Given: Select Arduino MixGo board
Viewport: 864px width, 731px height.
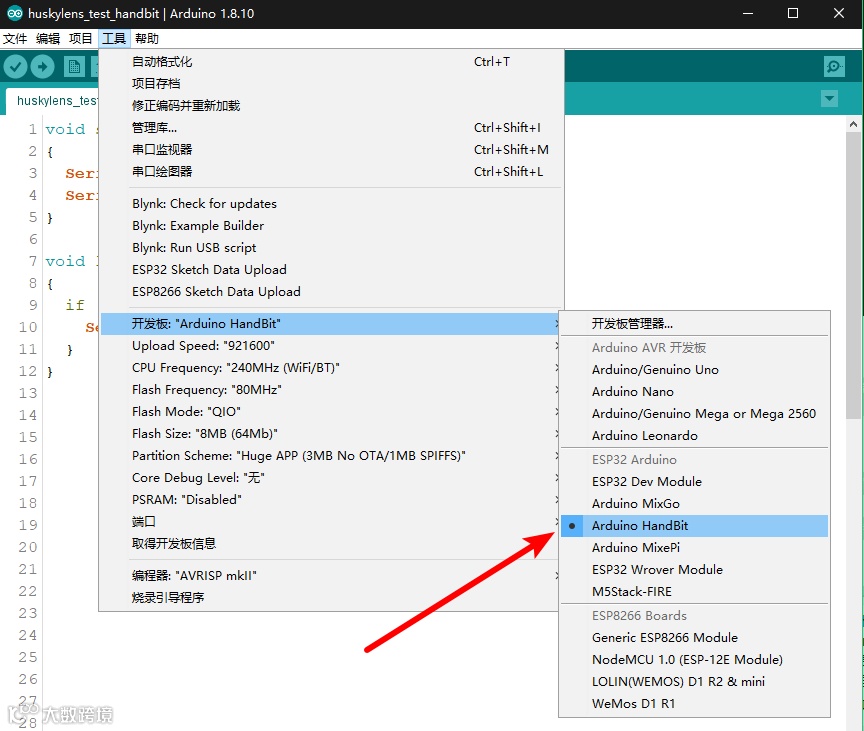Looking at the screenshot, I should (x=694, y=504).
